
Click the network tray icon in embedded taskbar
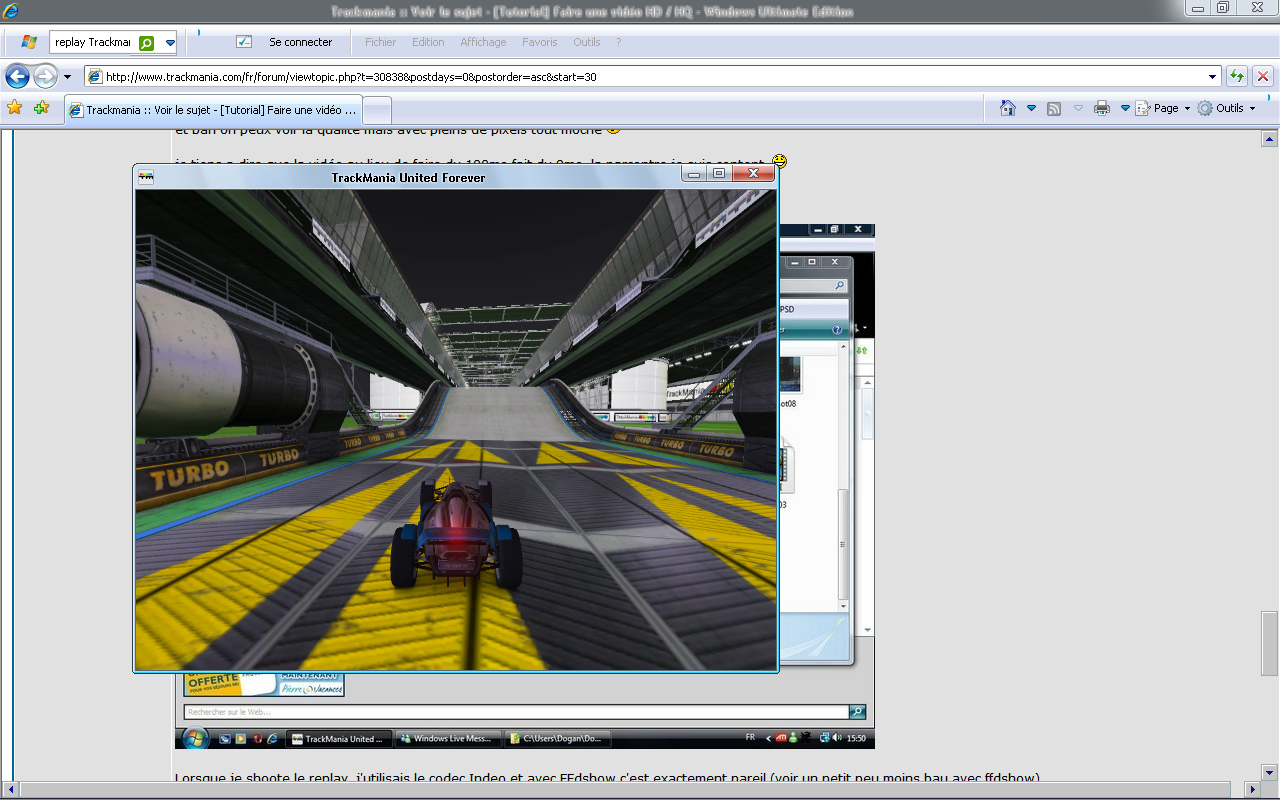click(824, 738)
